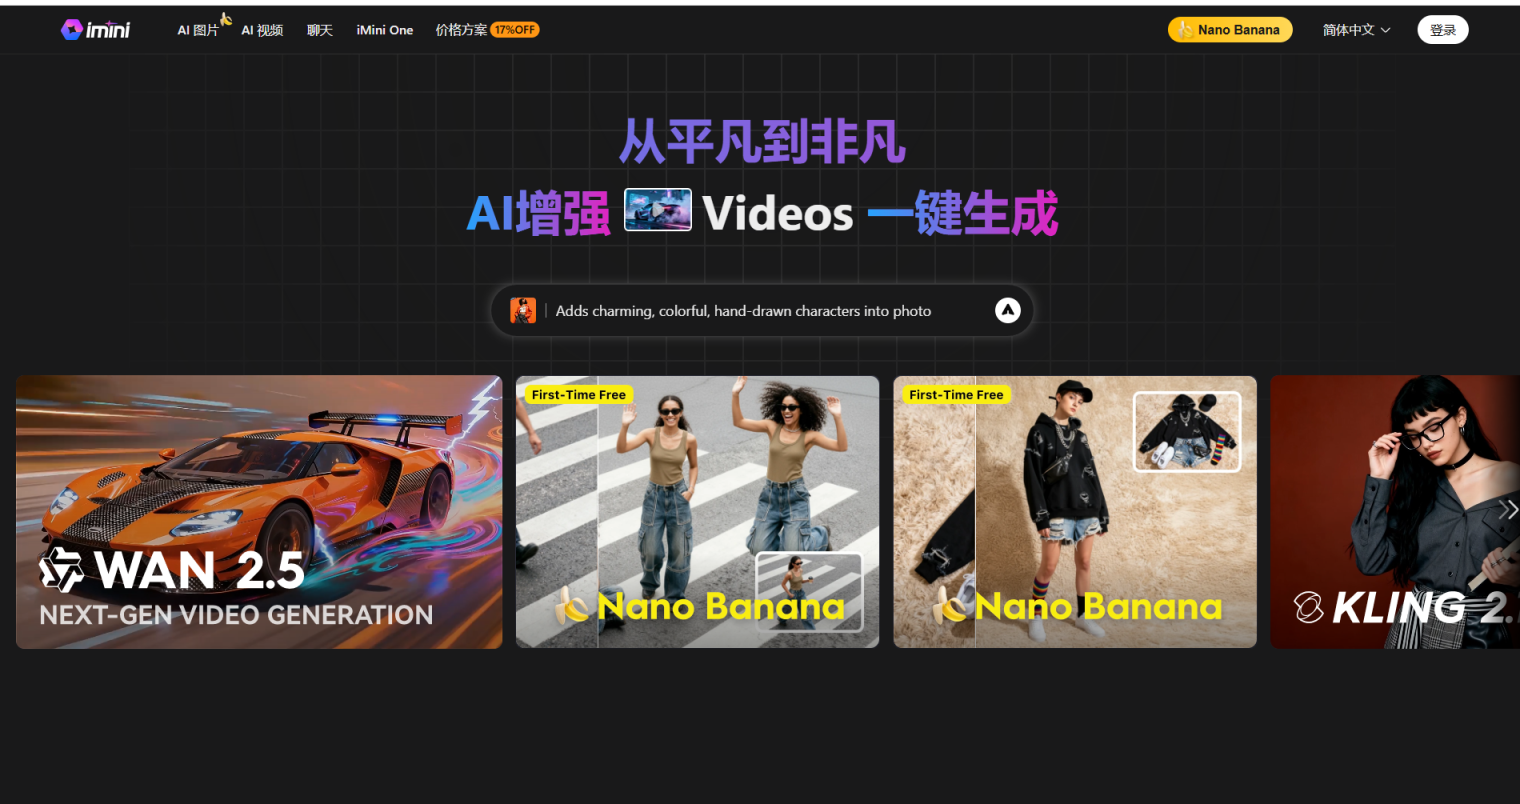Click the 登录 login button
Screen dimensions: 1520x804
point(1443,29)
